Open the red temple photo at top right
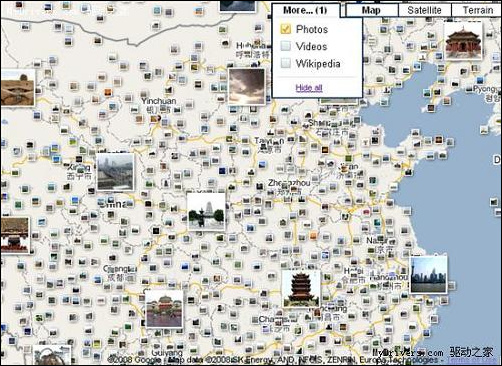Viewport: 502px width, 366px height. [x=463, y=42]
